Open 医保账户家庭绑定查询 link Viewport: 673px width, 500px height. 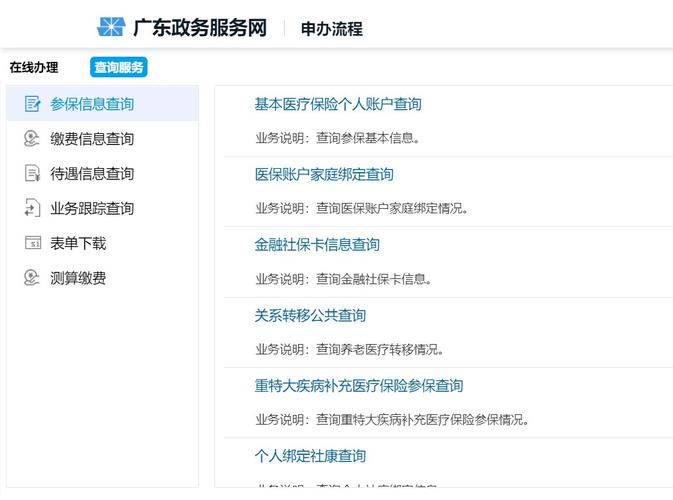pyautogui.click(x=324, y=174)
